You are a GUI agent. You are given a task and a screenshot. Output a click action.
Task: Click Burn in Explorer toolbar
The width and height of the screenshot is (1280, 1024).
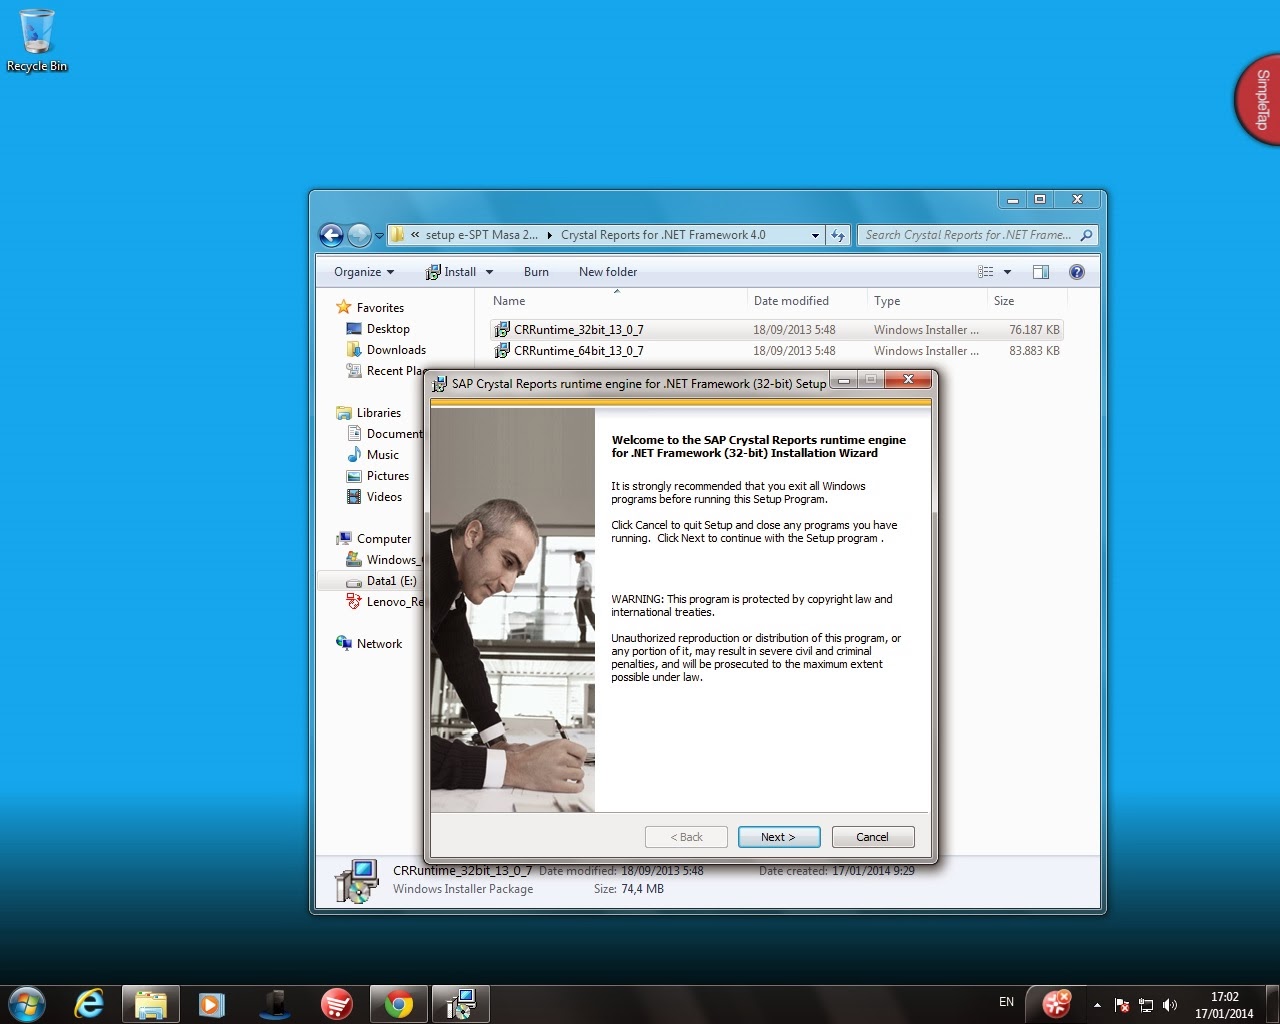(x=536, y=272)
